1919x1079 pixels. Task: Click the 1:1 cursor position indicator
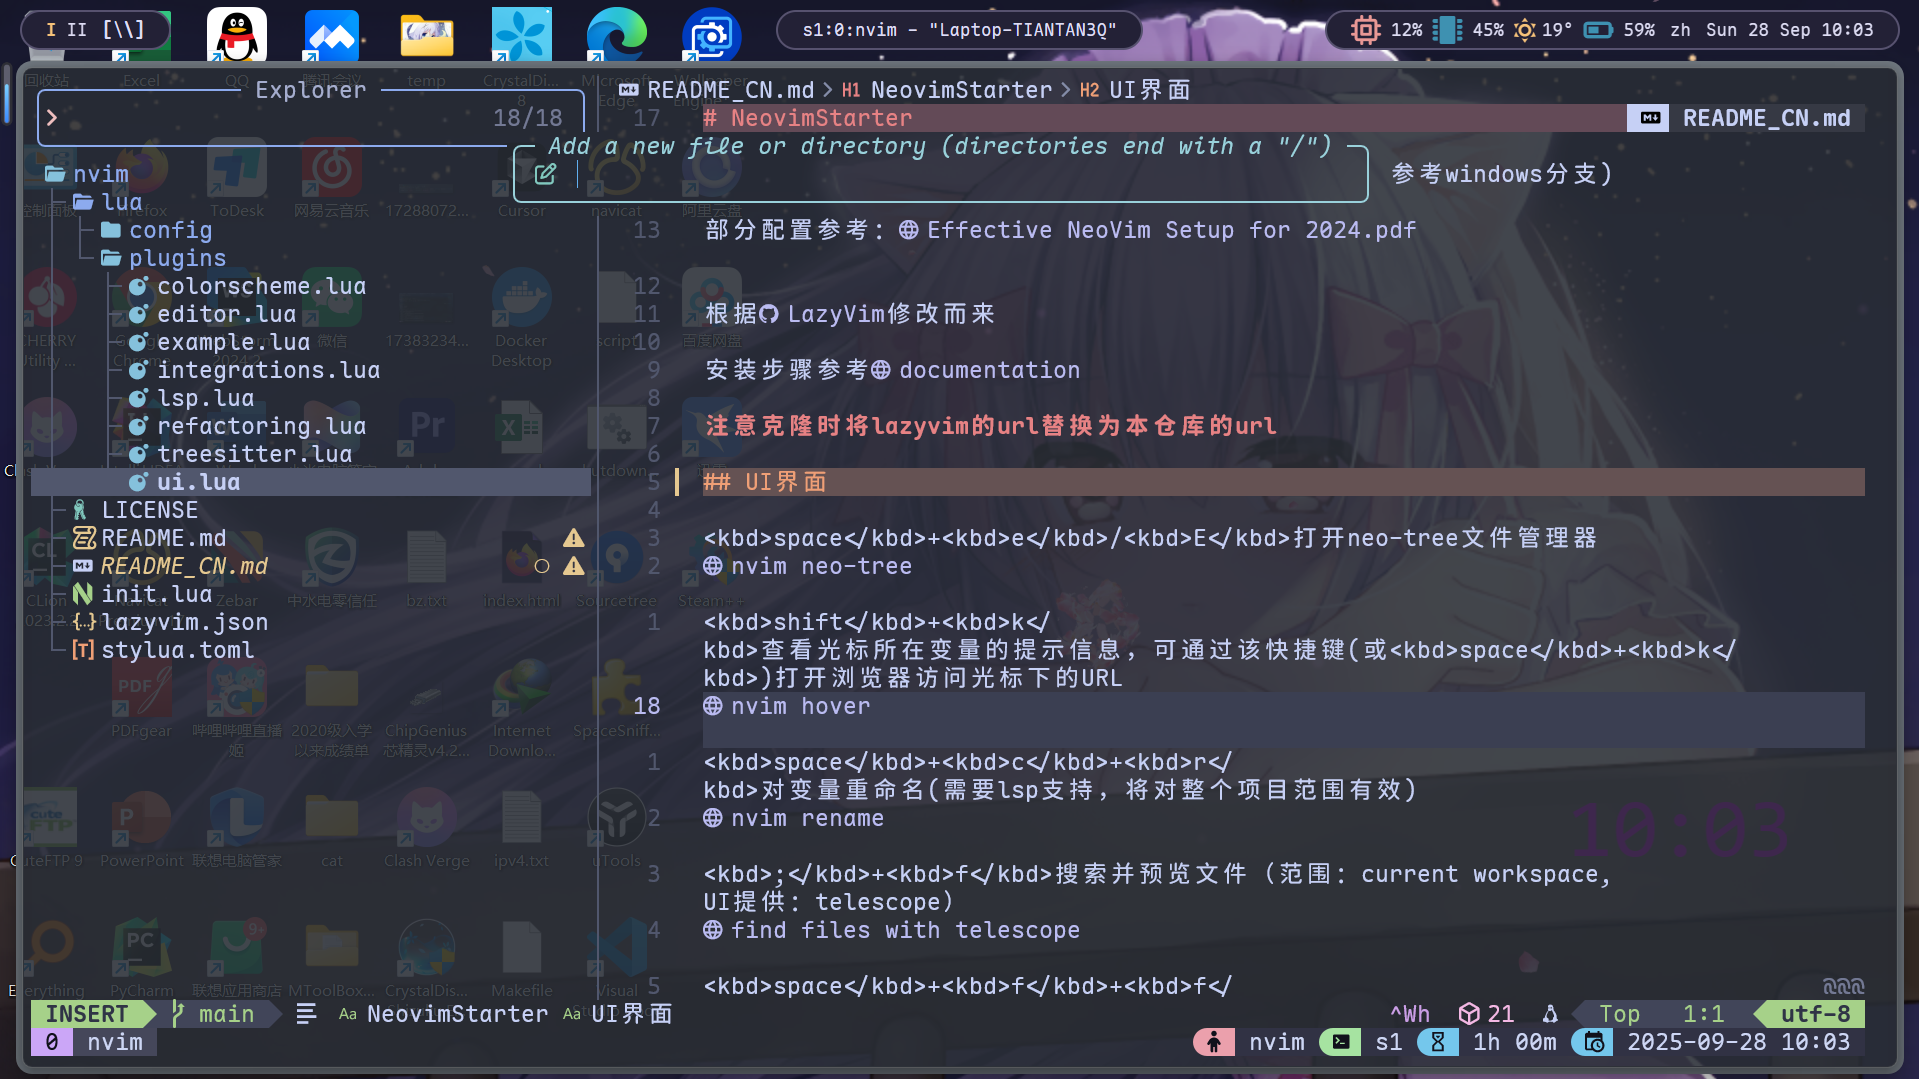pyautogui.click(x=1703, y=1014)
